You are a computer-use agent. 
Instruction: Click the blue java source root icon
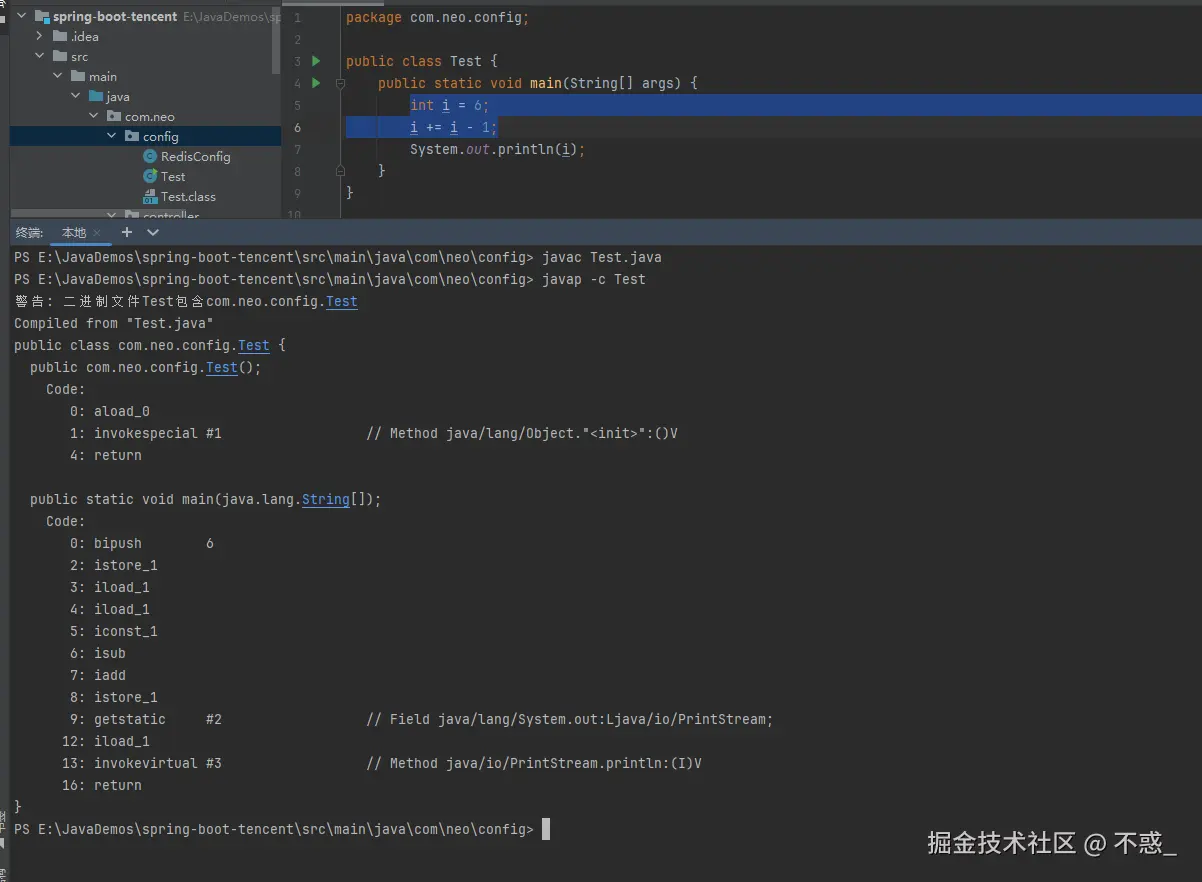click(96, 96)
